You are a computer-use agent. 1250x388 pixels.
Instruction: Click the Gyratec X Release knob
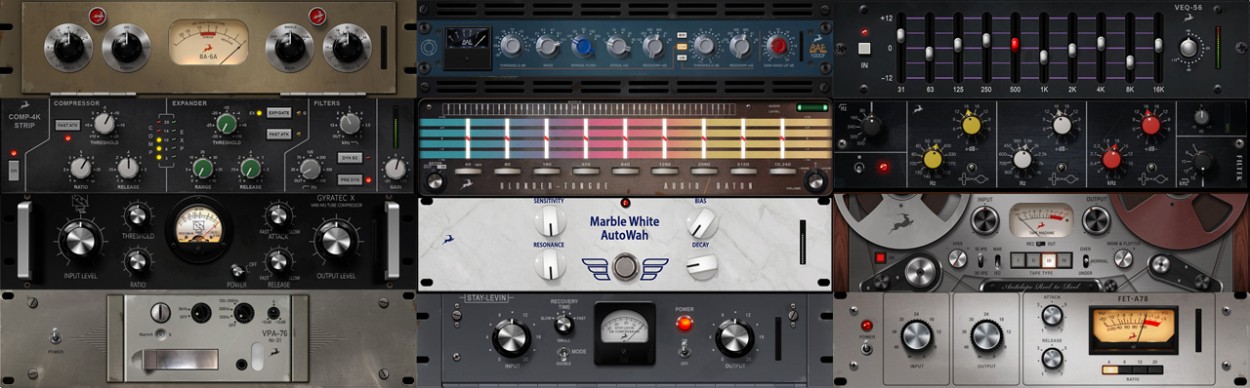279,261
